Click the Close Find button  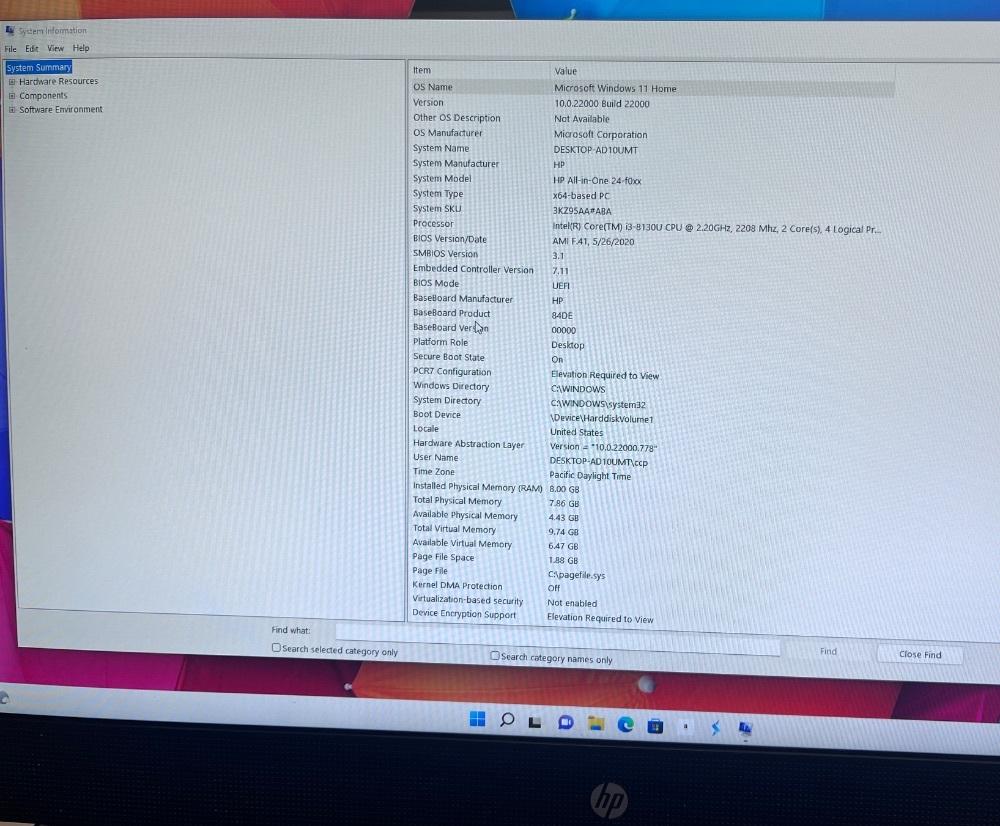tap(920, 655)
